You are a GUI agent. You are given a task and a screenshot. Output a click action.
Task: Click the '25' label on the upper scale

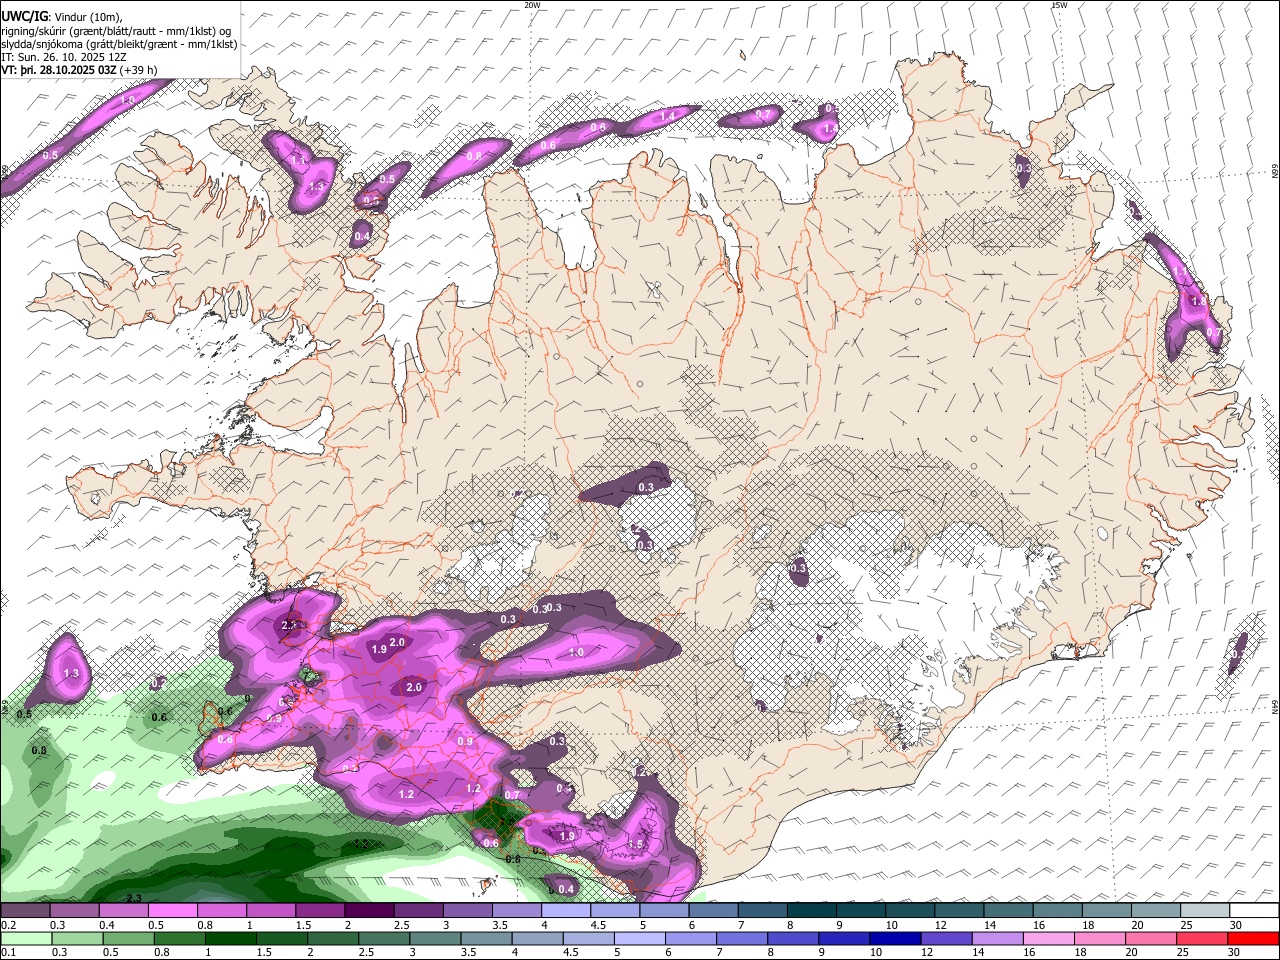1186,925
